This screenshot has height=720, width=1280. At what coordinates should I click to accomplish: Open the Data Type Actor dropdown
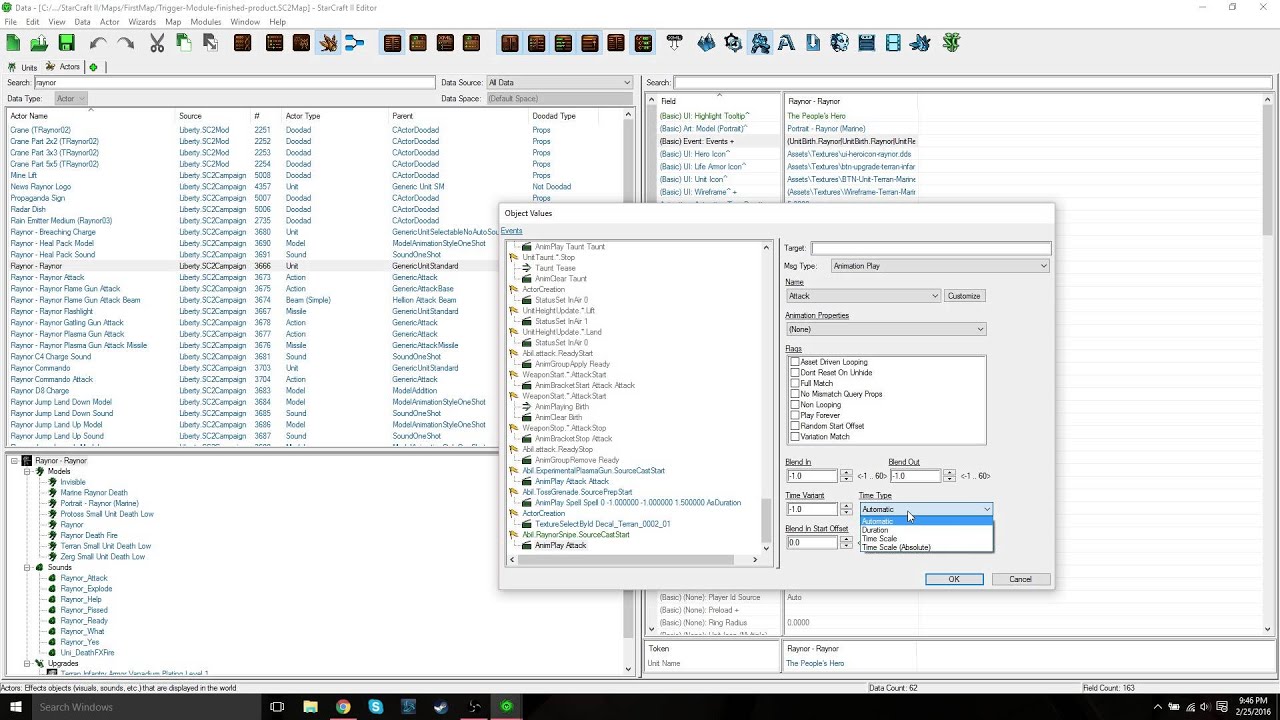[x=70, y=98]
